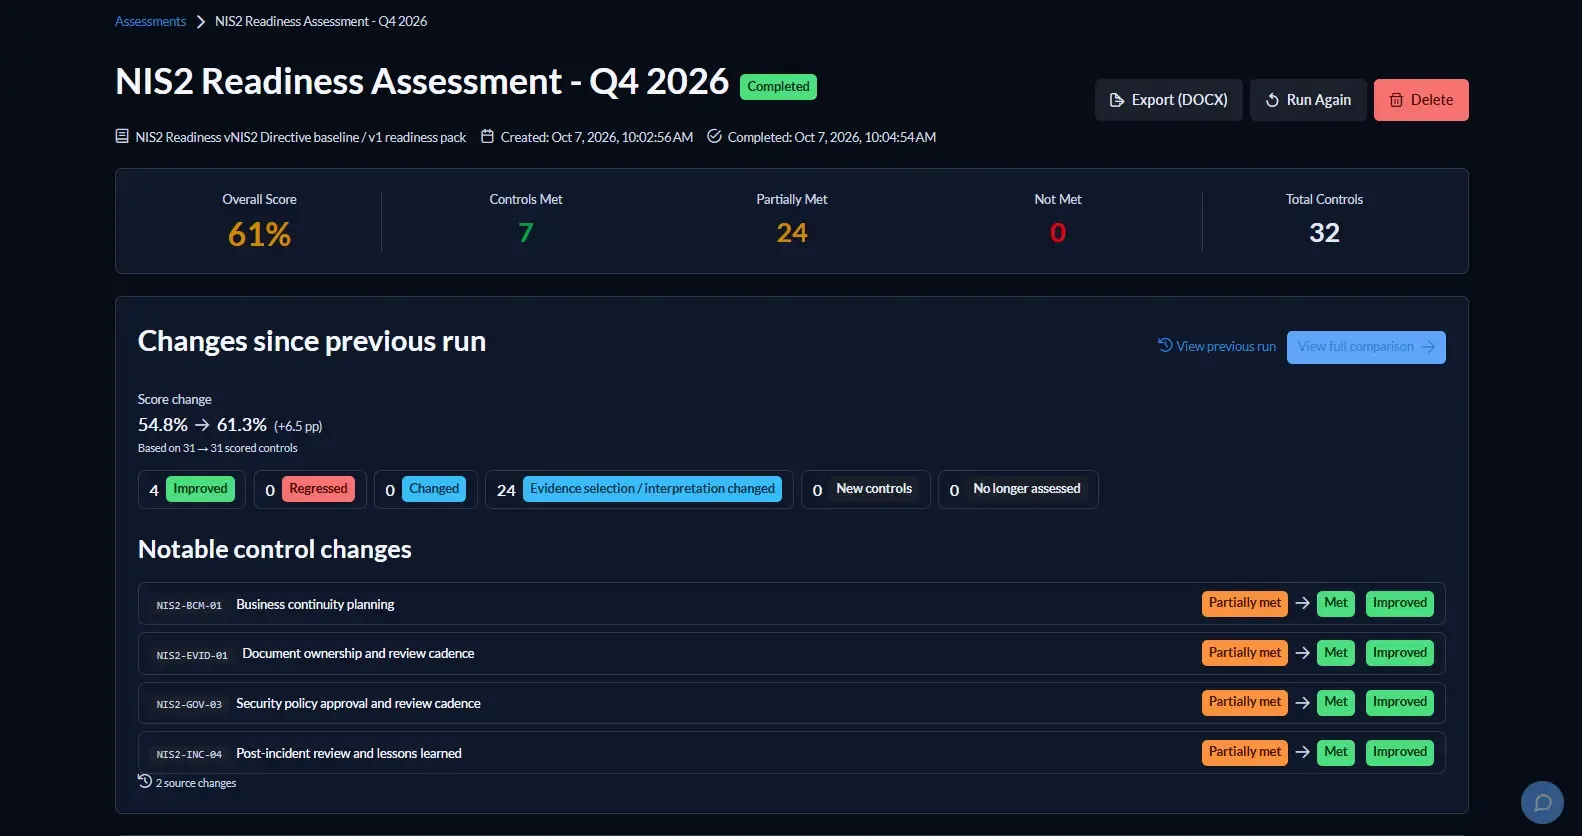Export the assessment as DOCX
Viewport: 1582px width, 836px height.
click(x=1168, y=100)
